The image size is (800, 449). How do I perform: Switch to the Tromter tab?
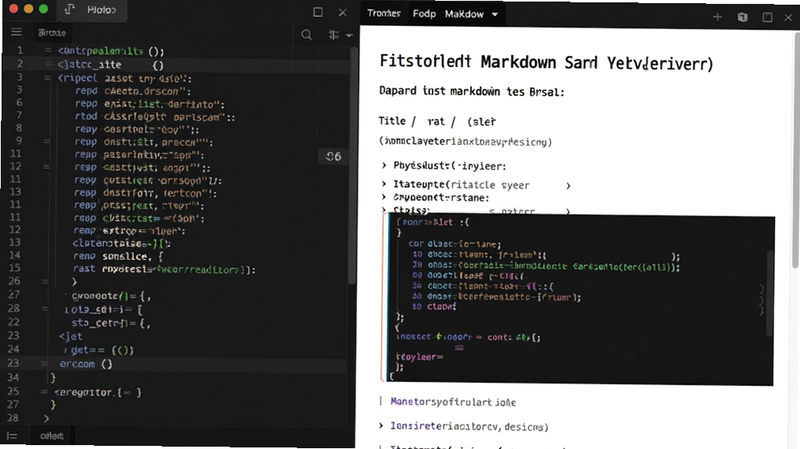(384, 13)
